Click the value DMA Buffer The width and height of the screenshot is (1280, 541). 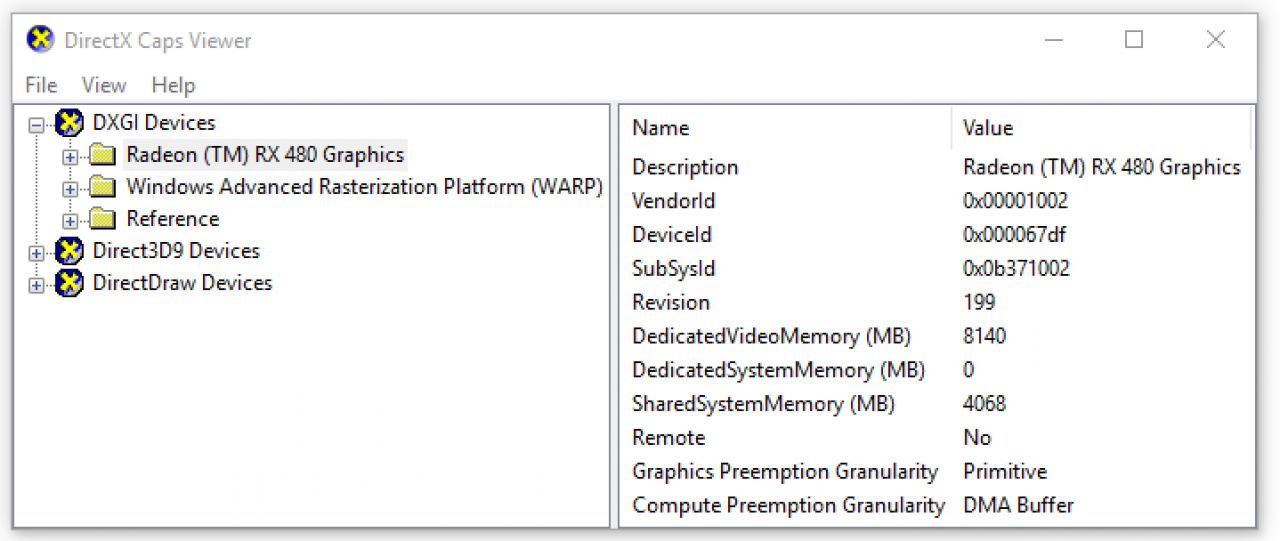[x=1018, y=505]
